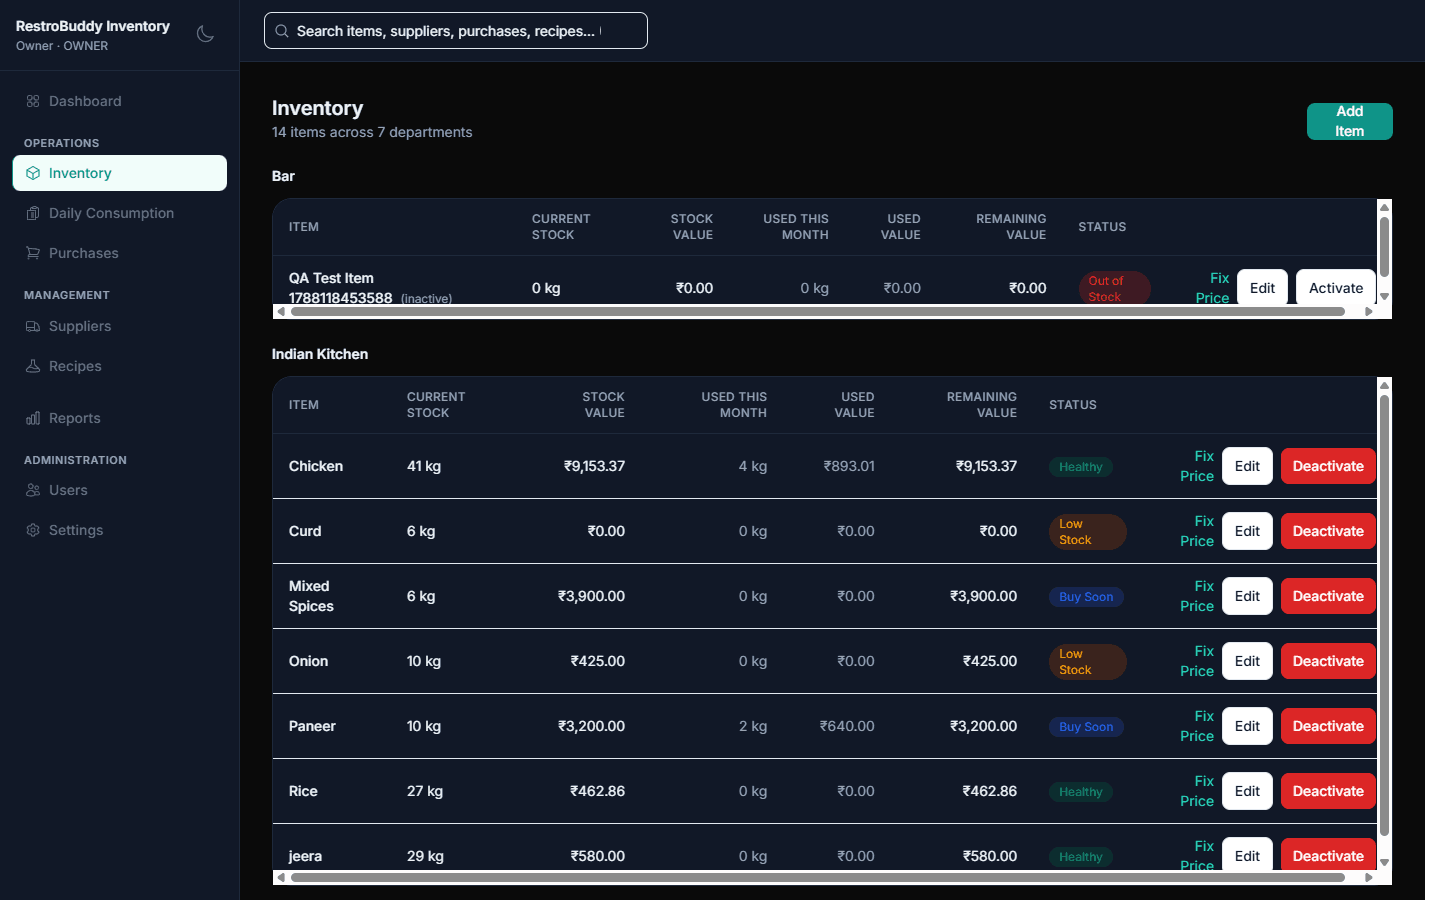Open Fix Price for QA Test Item
Image resolution: width=1440 pixels, height=900 pixels.
click(x=1212, y=288)
